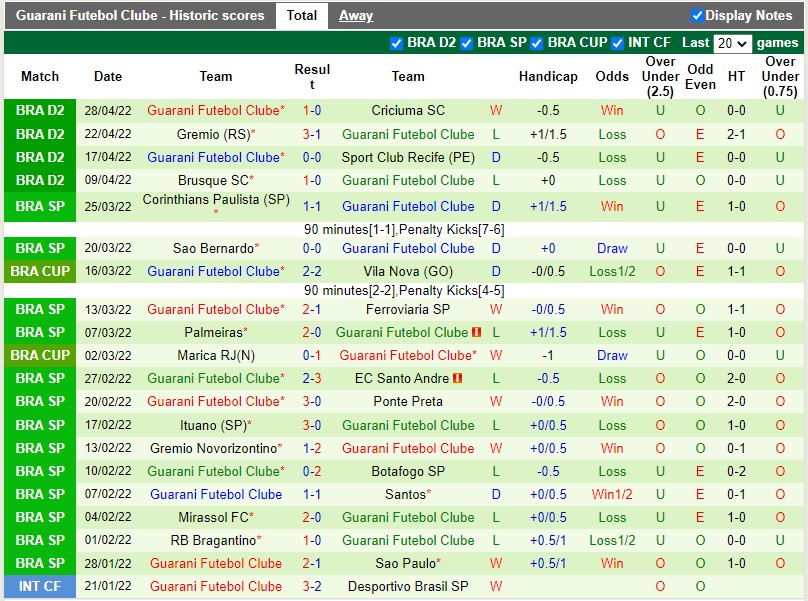Uncheck the BRA CUP league filter
The width and height of the screenshot is (808, 601).
point(537,43)
